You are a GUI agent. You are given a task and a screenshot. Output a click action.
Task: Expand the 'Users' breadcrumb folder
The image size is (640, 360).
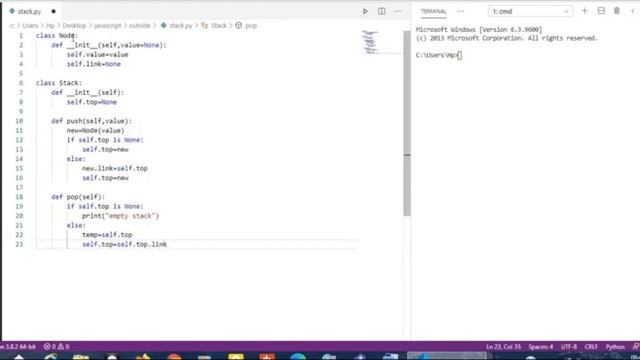pos(30,25)
